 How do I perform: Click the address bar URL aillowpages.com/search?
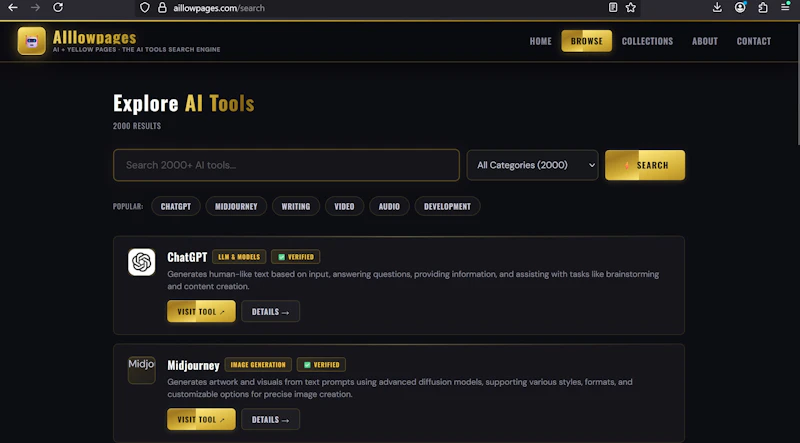pos(219,8)
